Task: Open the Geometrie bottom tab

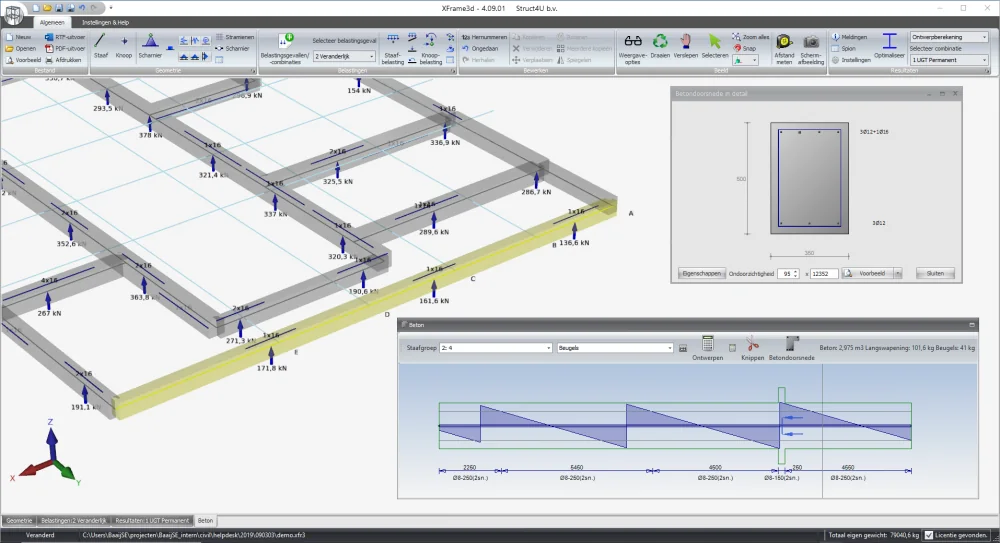Action: click(x=18, y=521)
